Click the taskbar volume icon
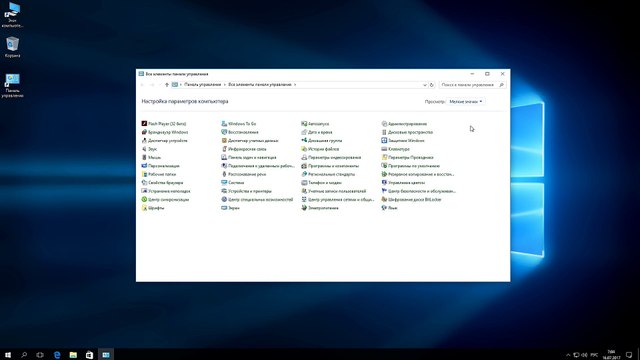Screen dimensions: 640x360 tap(584, 355)
